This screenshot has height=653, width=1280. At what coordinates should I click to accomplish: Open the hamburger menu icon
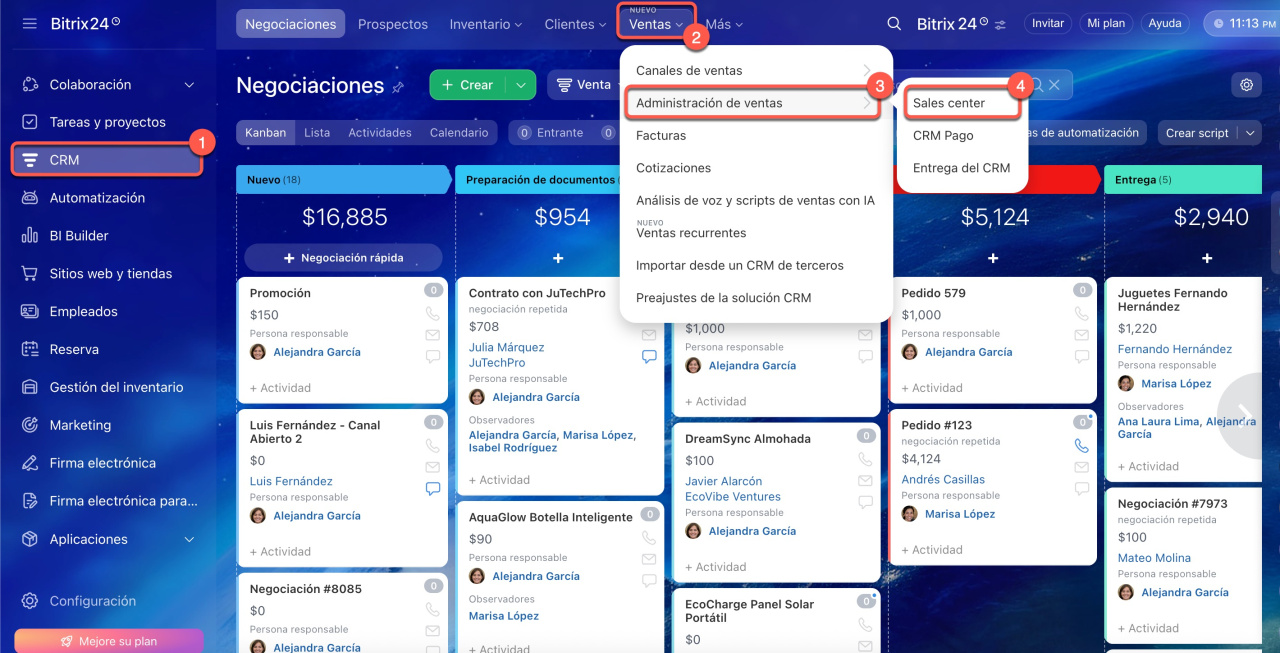[29, 23]
